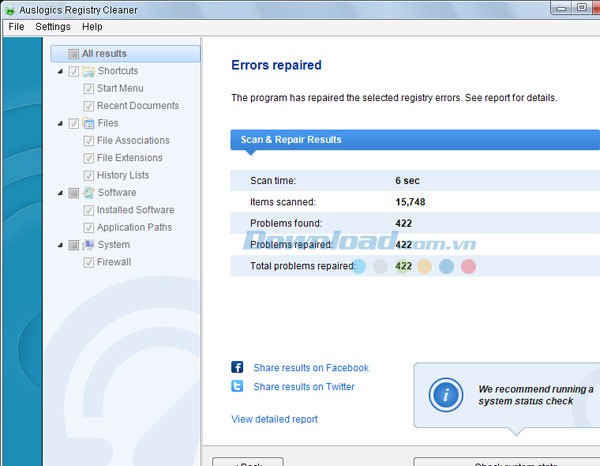Click the Software category icon
Image resolution: width=600 pixels, height=466 pixels.
[88, 192]
